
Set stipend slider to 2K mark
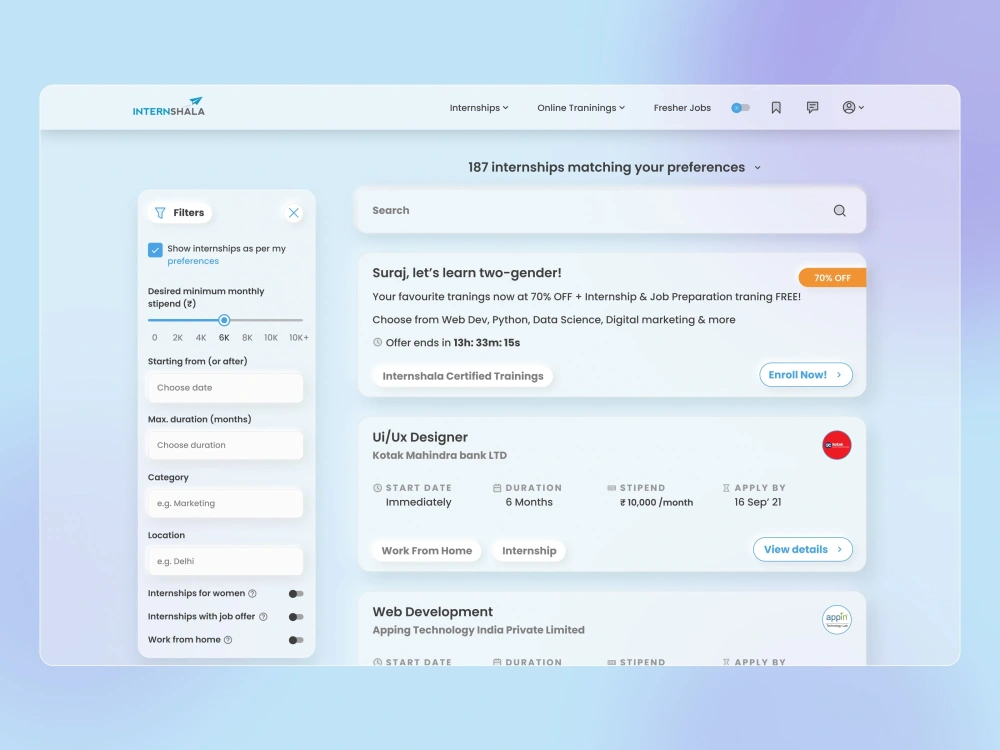(x=177, y=320)
